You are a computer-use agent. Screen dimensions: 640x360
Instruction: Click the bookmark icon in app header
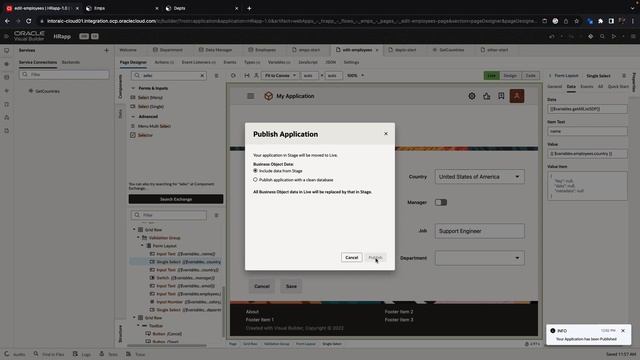501,96
